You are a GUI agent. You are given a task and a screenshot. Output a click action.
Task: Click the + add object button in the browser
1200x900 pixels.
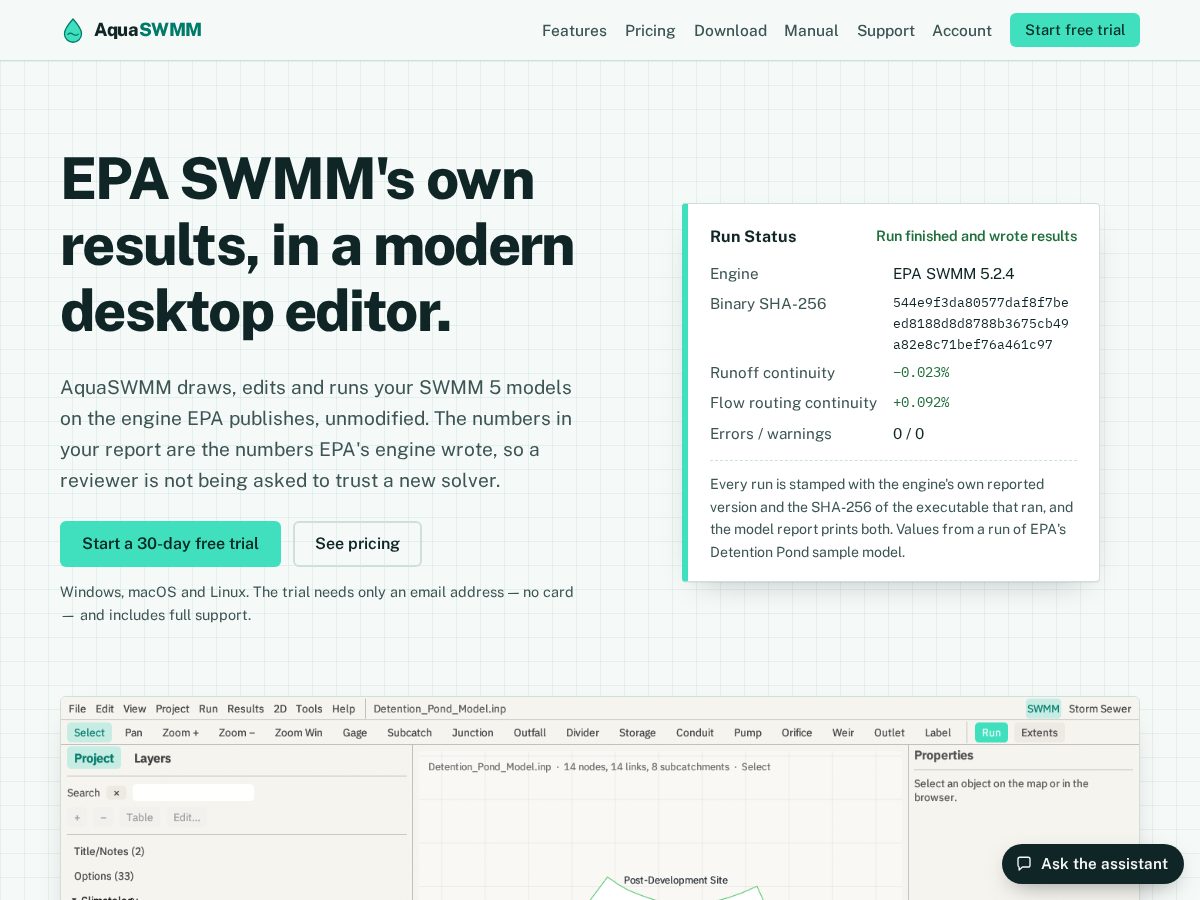77,817
